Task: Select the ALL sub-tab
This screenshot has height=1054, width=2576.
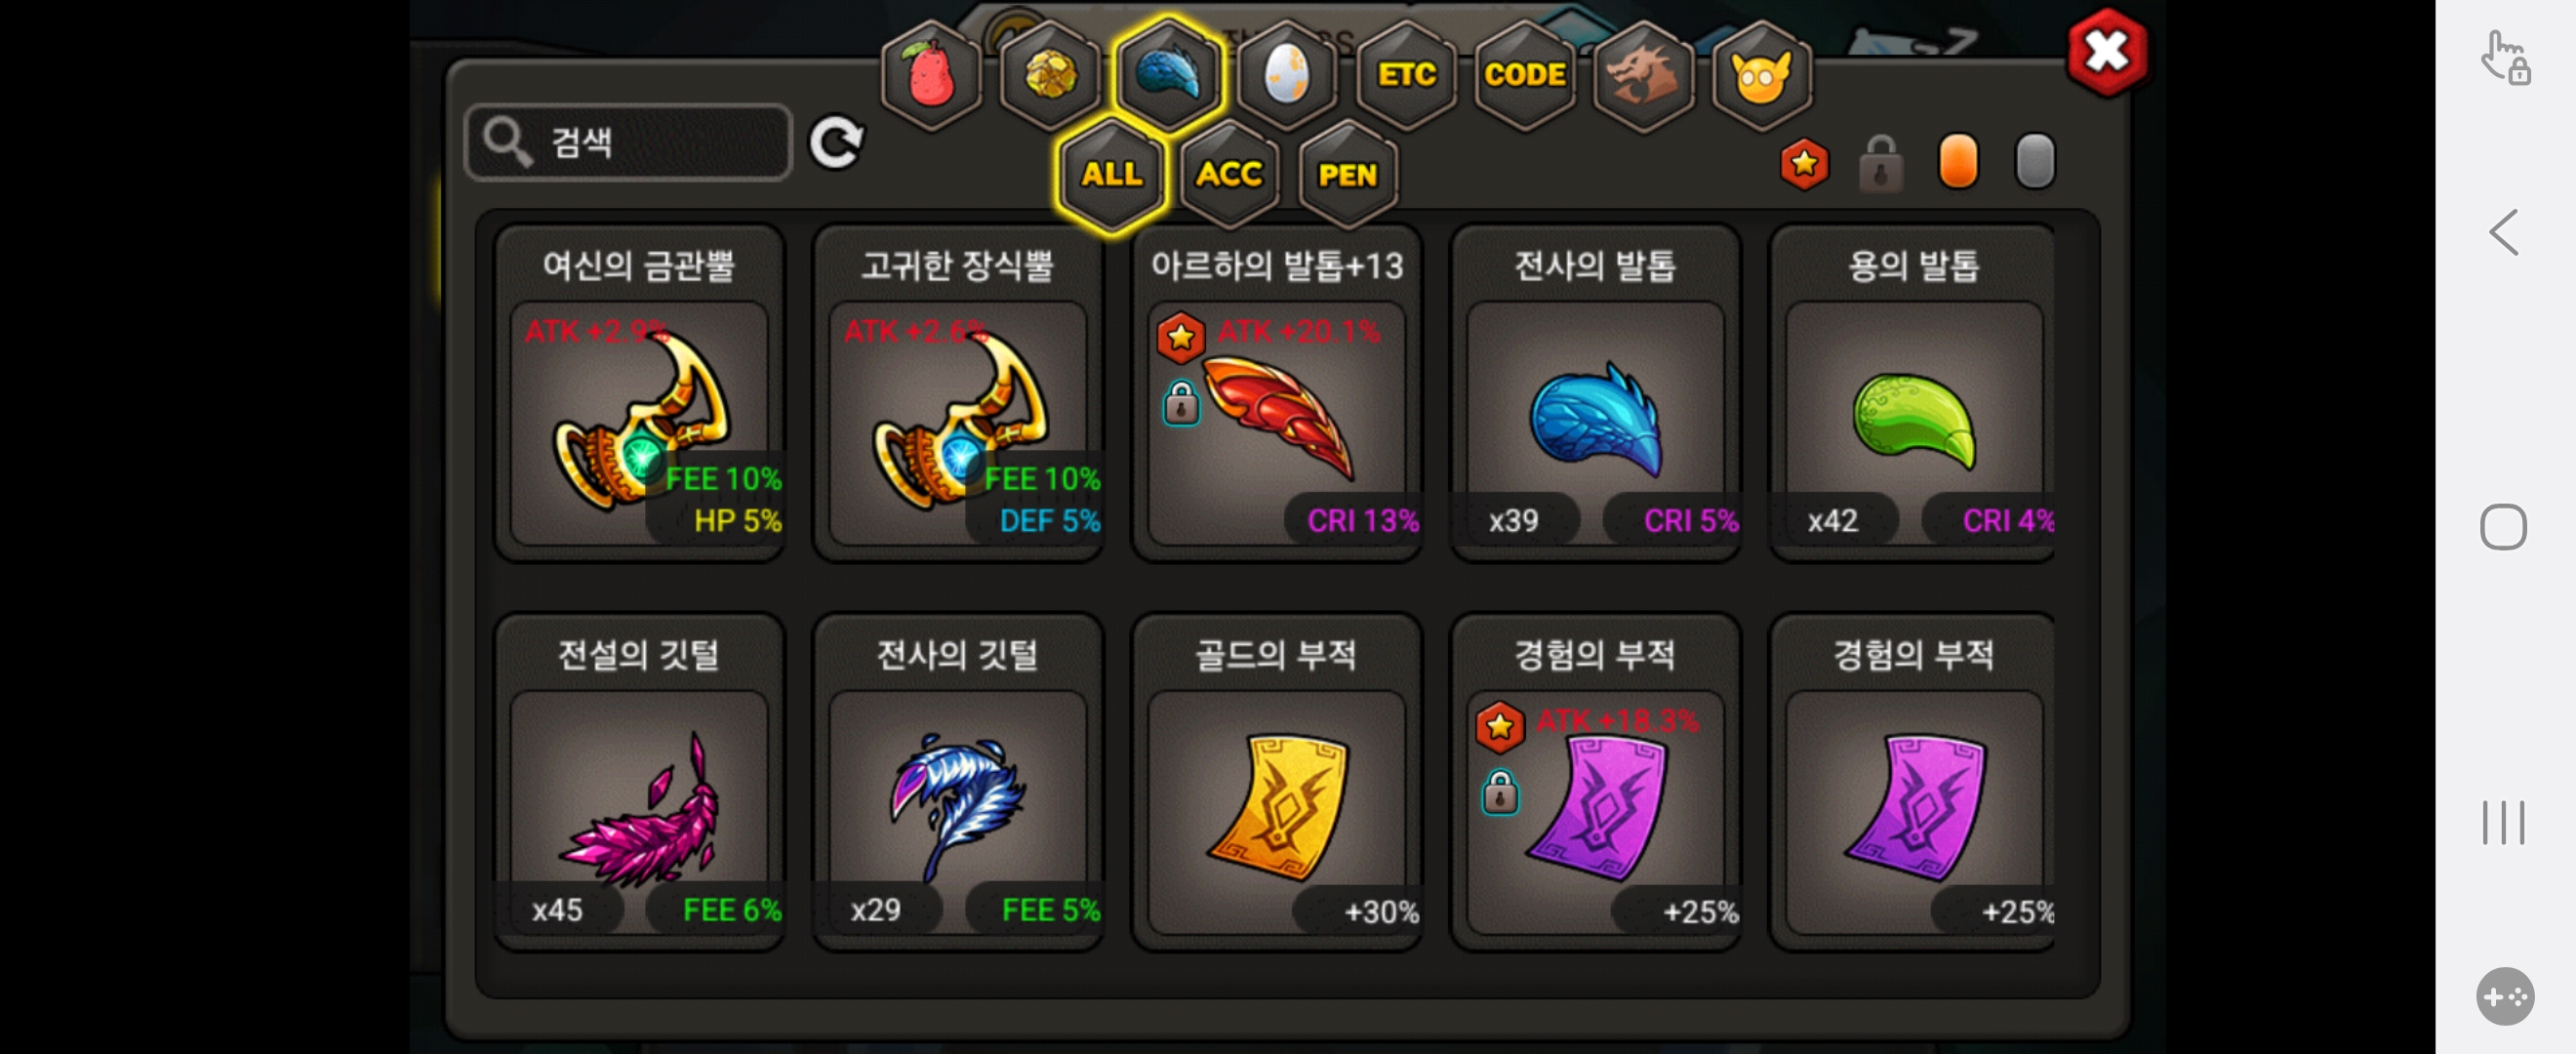Action: [x=1111, y=174]
